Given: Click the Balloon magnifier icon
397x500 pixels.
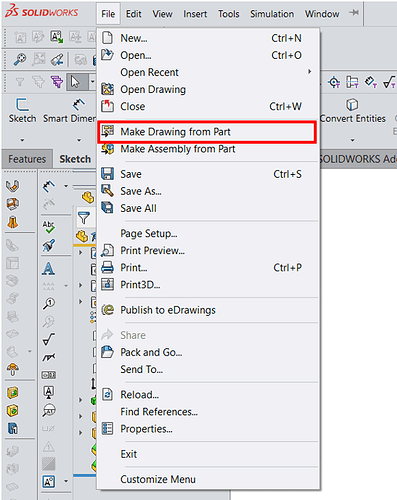Looking at the screenshot, I should tap(49, 303).
